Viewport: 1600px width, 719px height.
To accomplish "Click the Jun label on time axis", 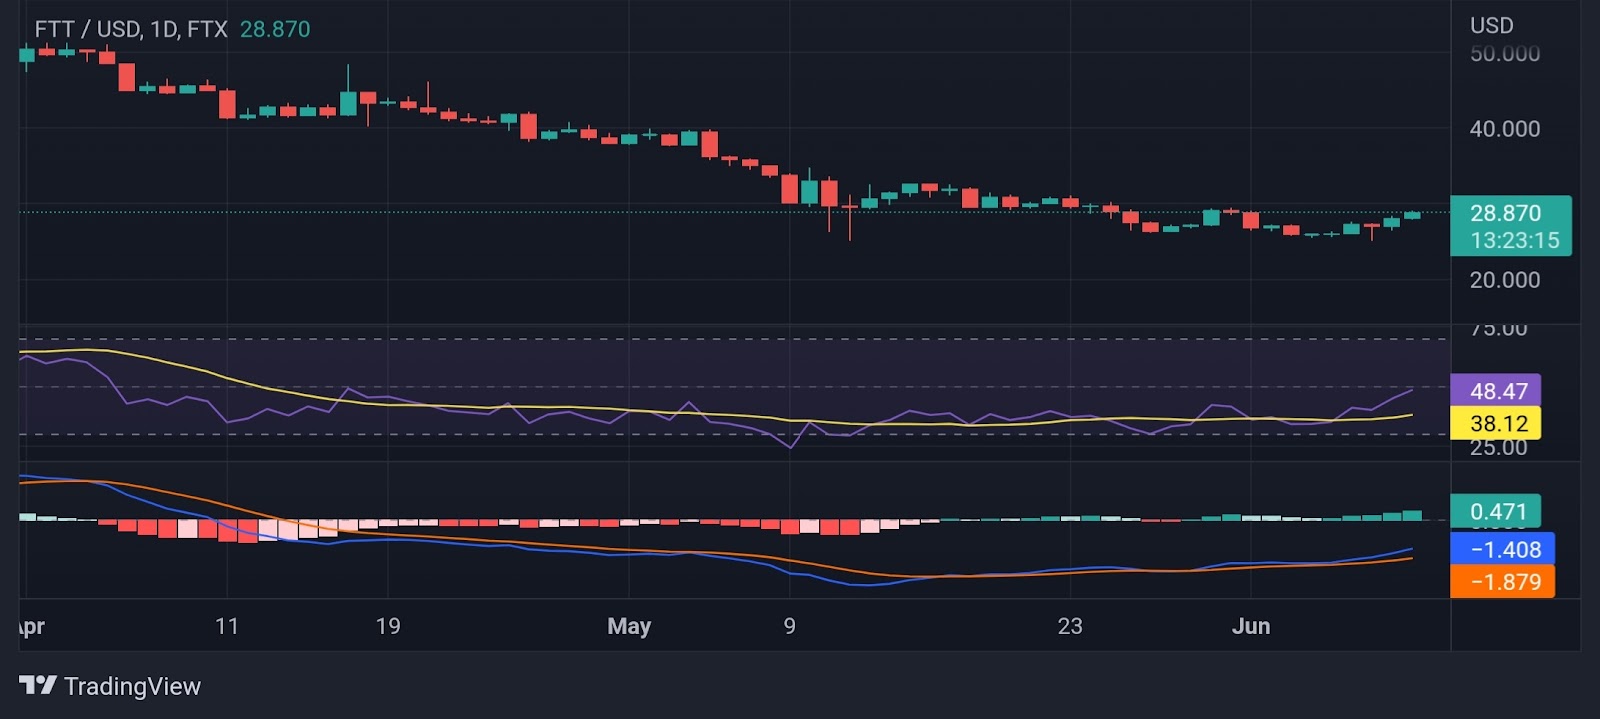I will (1251, 626).
